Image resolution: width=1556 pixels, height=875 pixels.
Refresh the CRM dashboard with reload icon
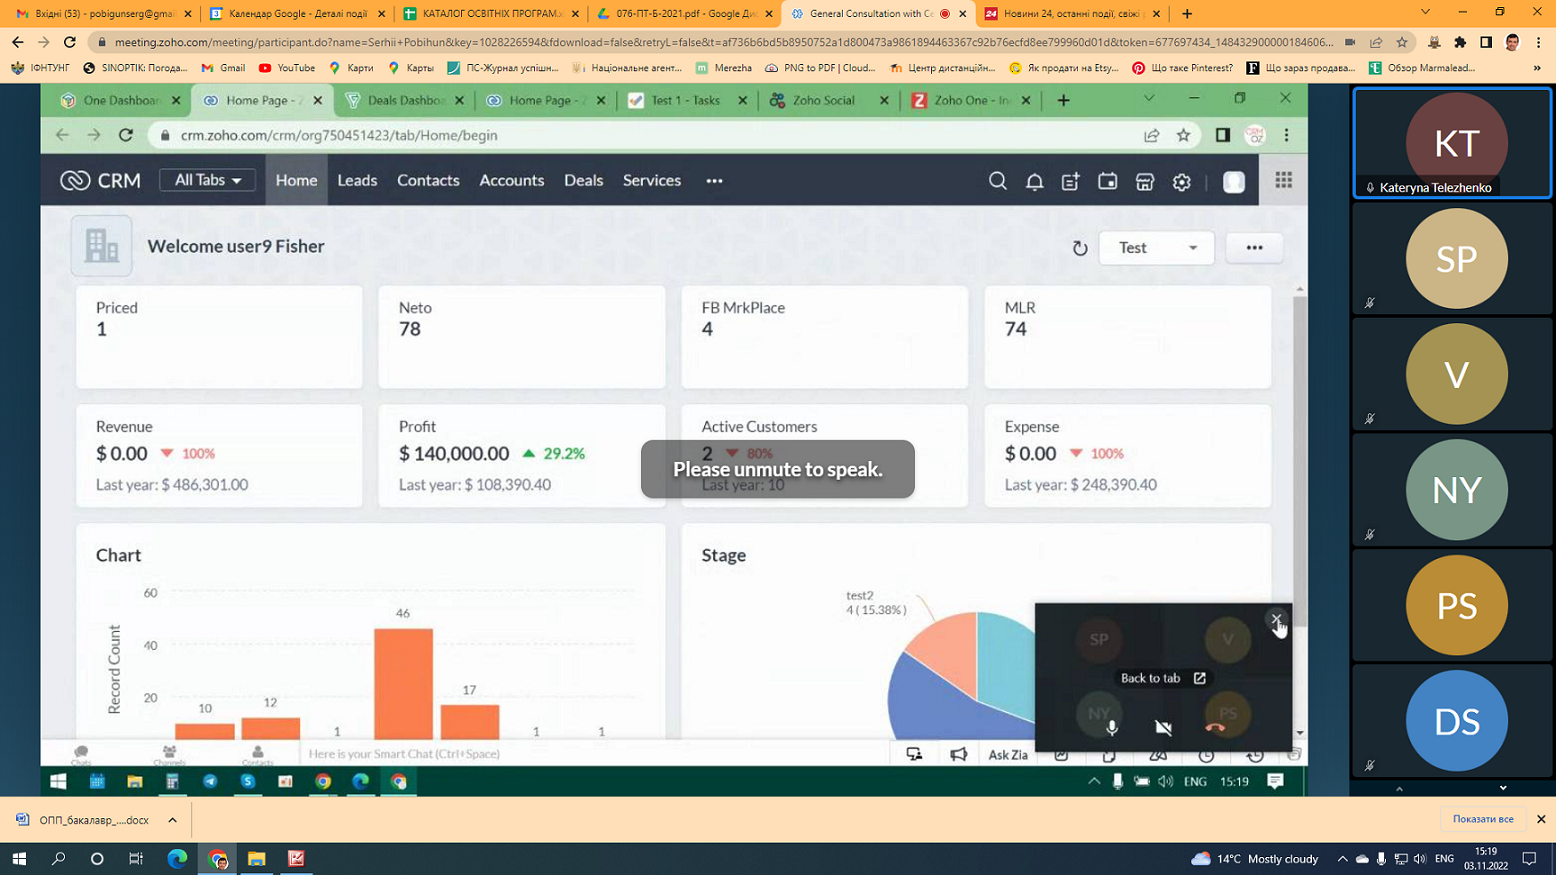tap(1079, 248)
